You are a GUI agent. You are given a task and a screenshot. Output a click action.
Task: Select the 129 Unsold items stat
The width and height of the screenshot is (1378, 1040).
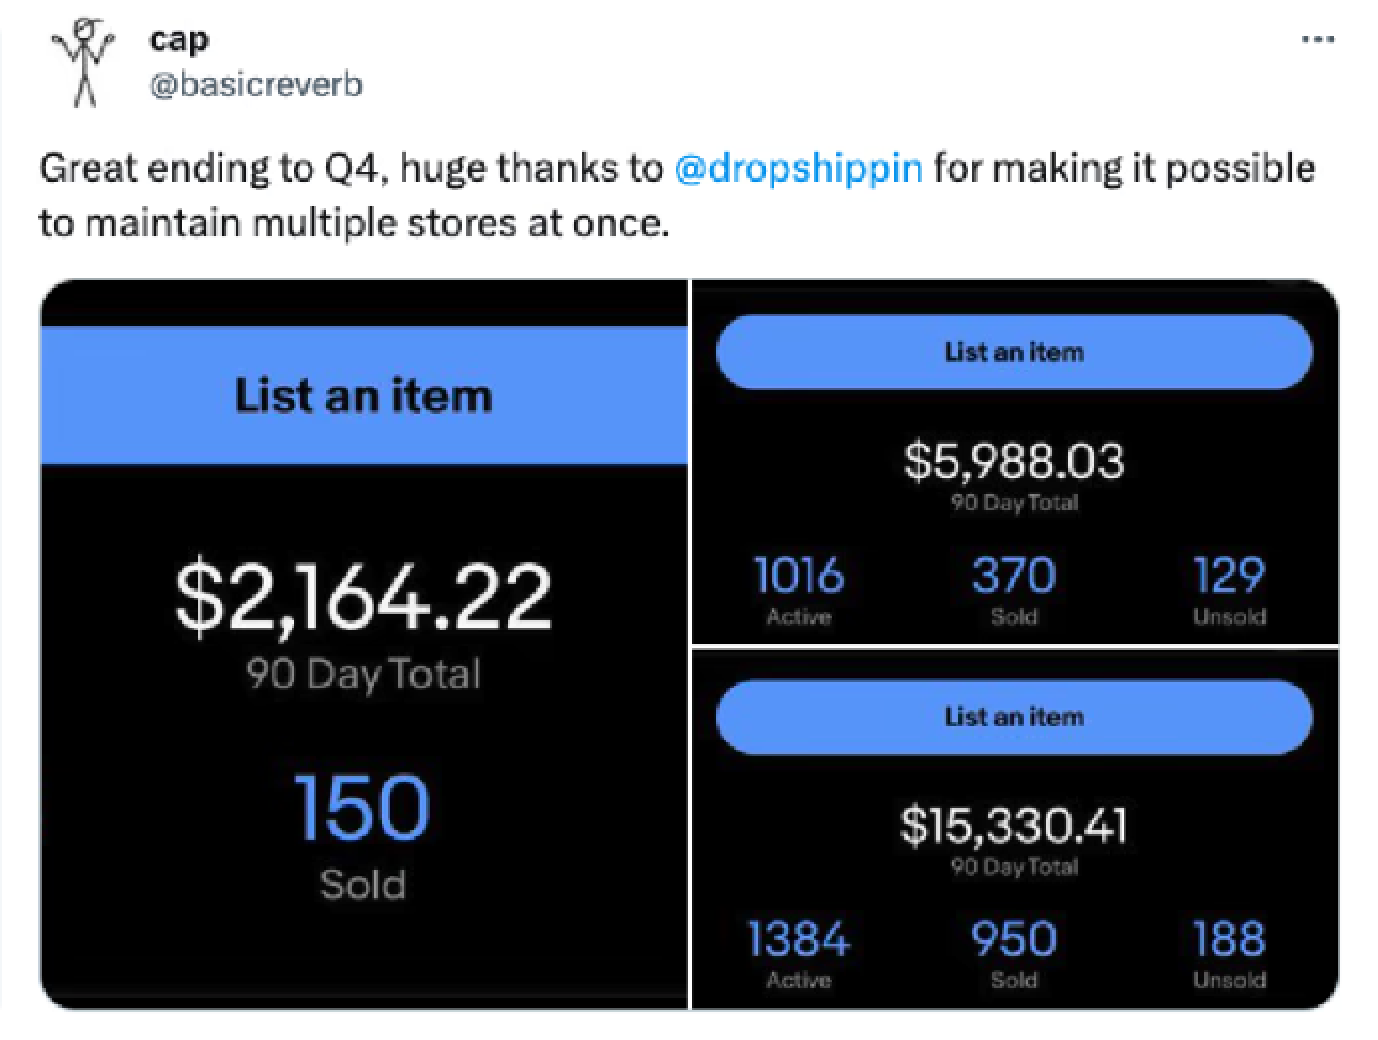(1229, 575)
